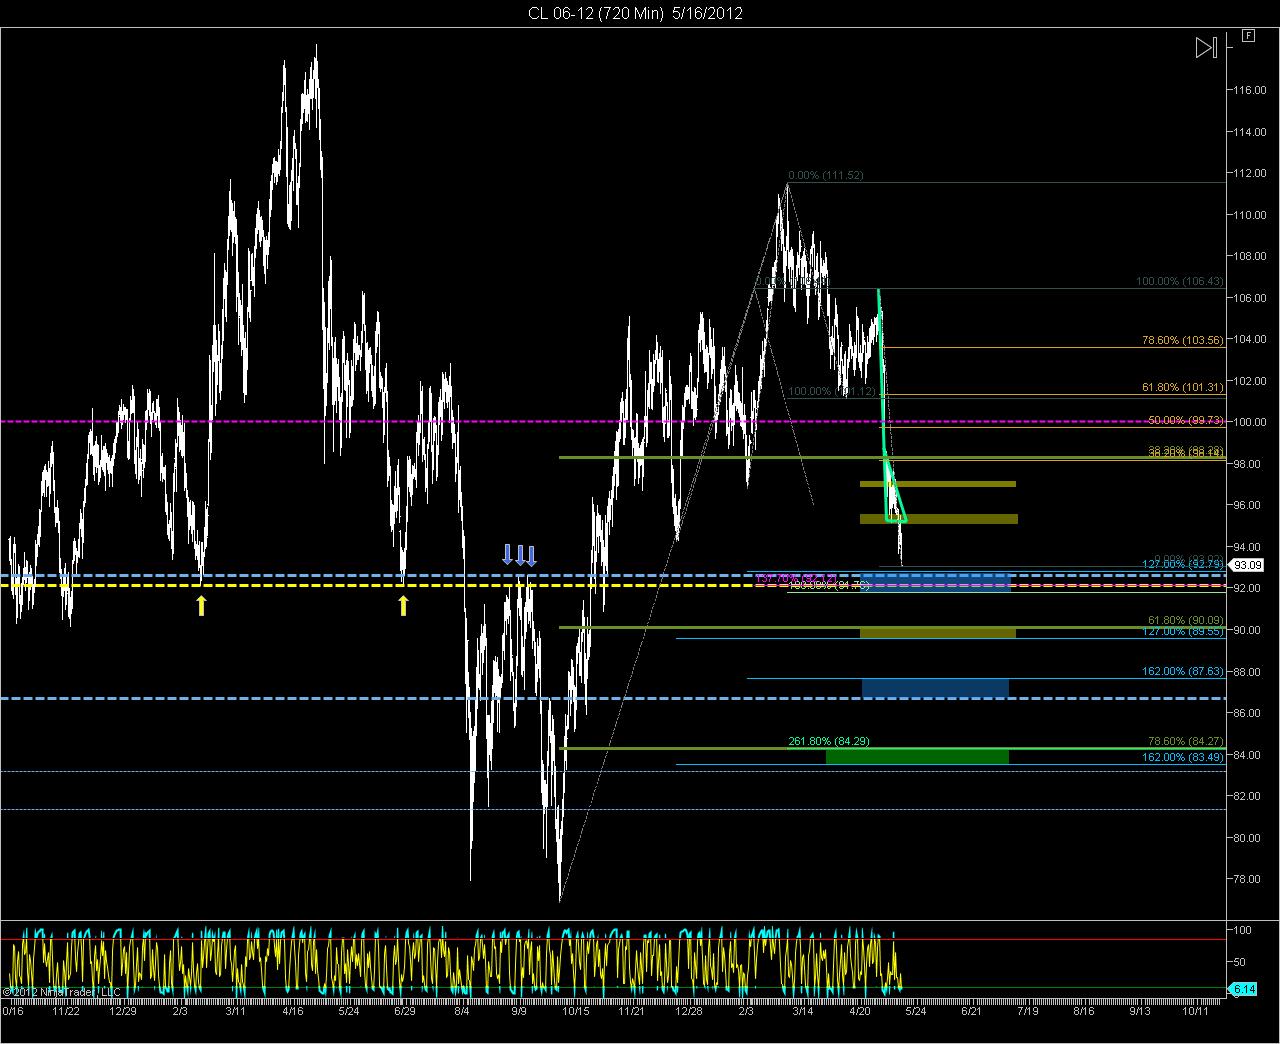The width and height of the screenshot is (1280, 1044).
Task: Select the 162.00% (83.49) extension label
Action: (x=1183, y=757)
